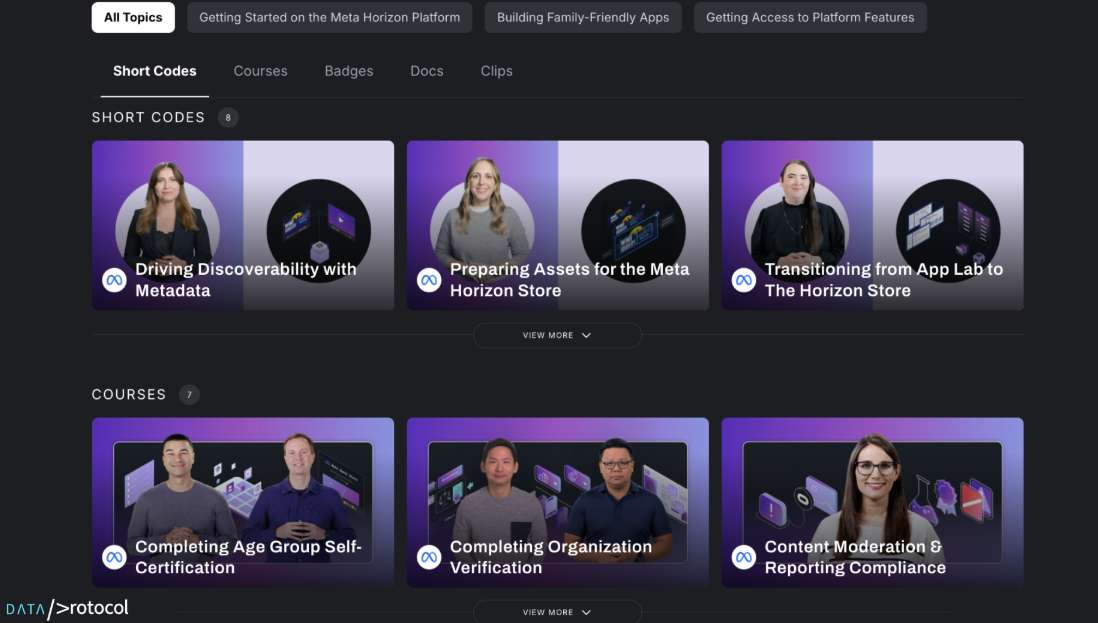Screen dimensions: 1098x623
Task: Click Meta logo on Transitioning from App Lab card
Action: pos(744,280)
